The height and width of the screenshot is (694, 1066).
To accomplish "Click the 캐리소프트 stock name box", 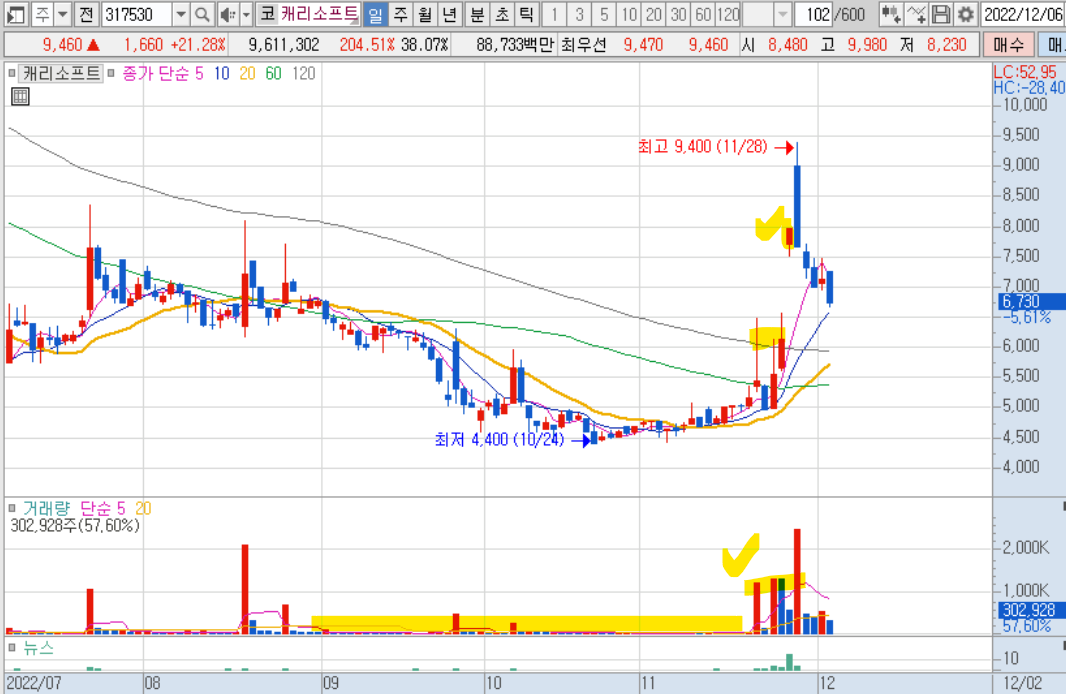I will click(319, 14).
